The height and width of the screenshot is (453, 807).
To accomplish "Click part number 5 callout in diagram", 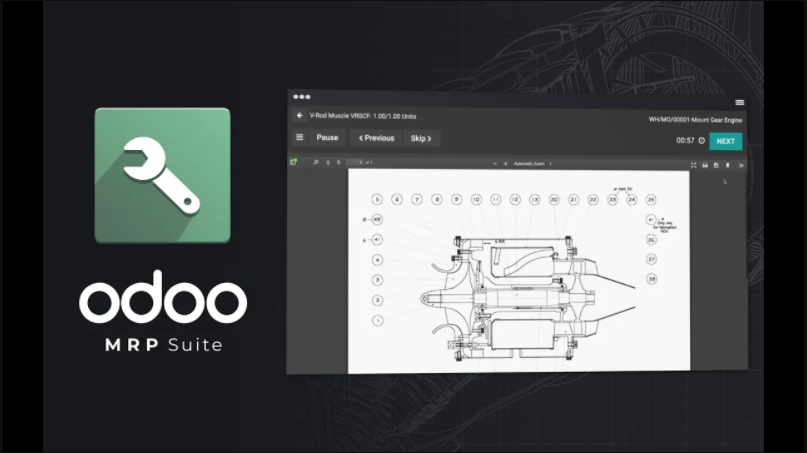I will click(x=377, y=199).
